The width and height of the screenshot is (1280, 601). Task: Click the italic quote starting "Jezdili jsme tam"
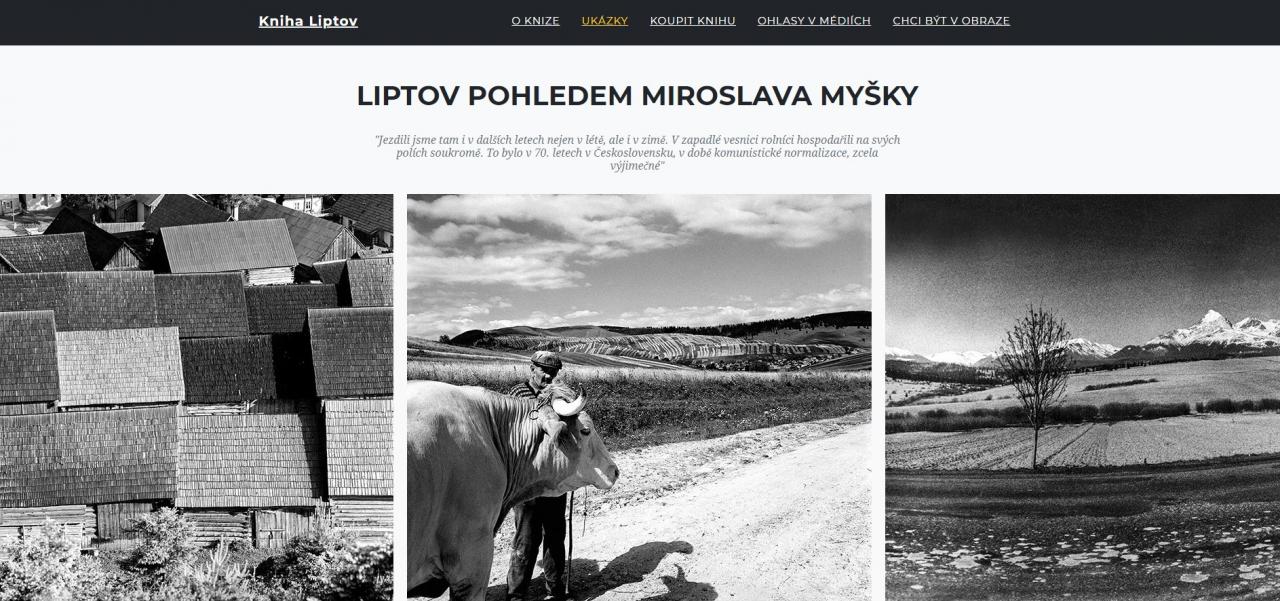(637, 152)
